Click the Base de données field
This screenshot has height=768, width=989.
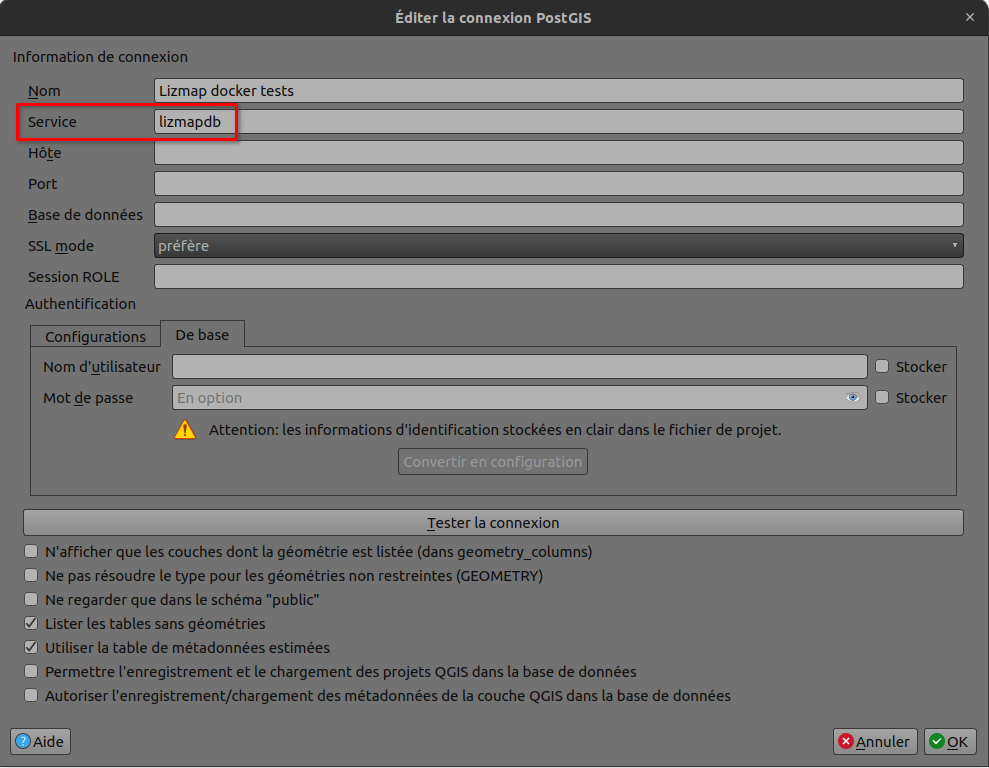pyautogui.click(x=558, y=215)
